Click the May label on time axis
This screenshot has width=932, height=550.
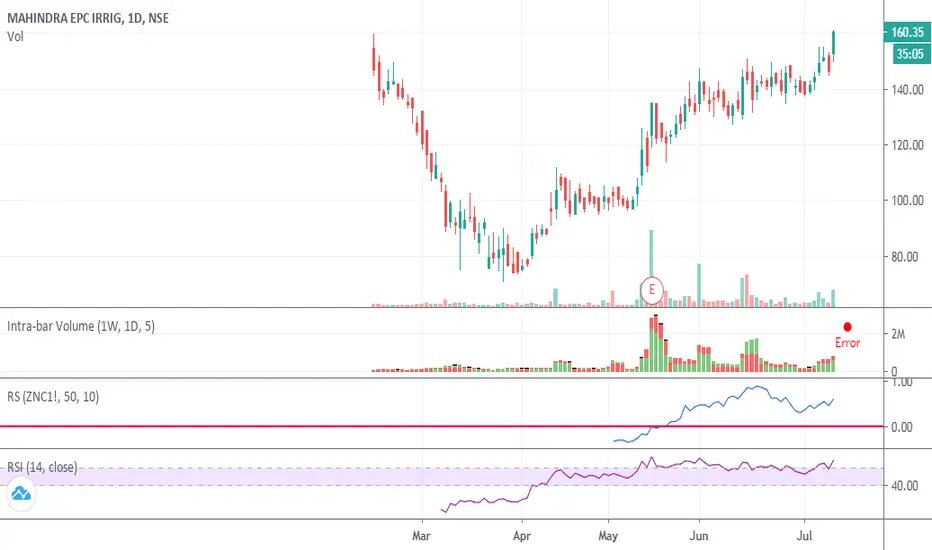[608, 536]
